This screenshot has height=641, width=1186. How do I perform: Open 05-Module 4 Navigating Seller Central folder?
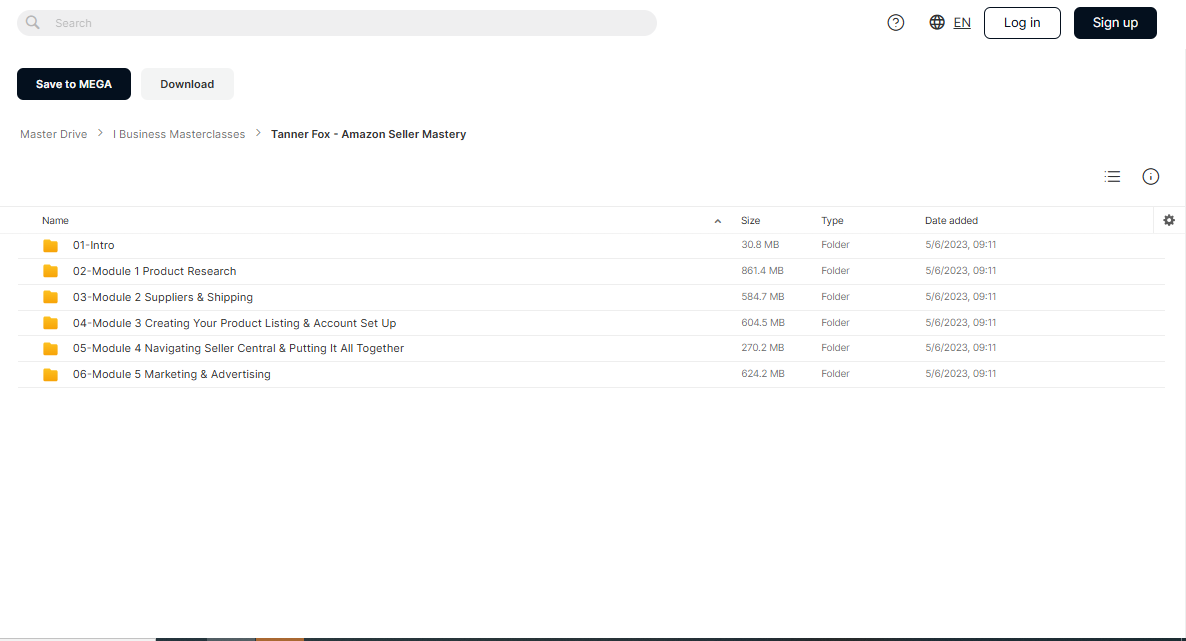pyautogui.click(x=238, y=348)
